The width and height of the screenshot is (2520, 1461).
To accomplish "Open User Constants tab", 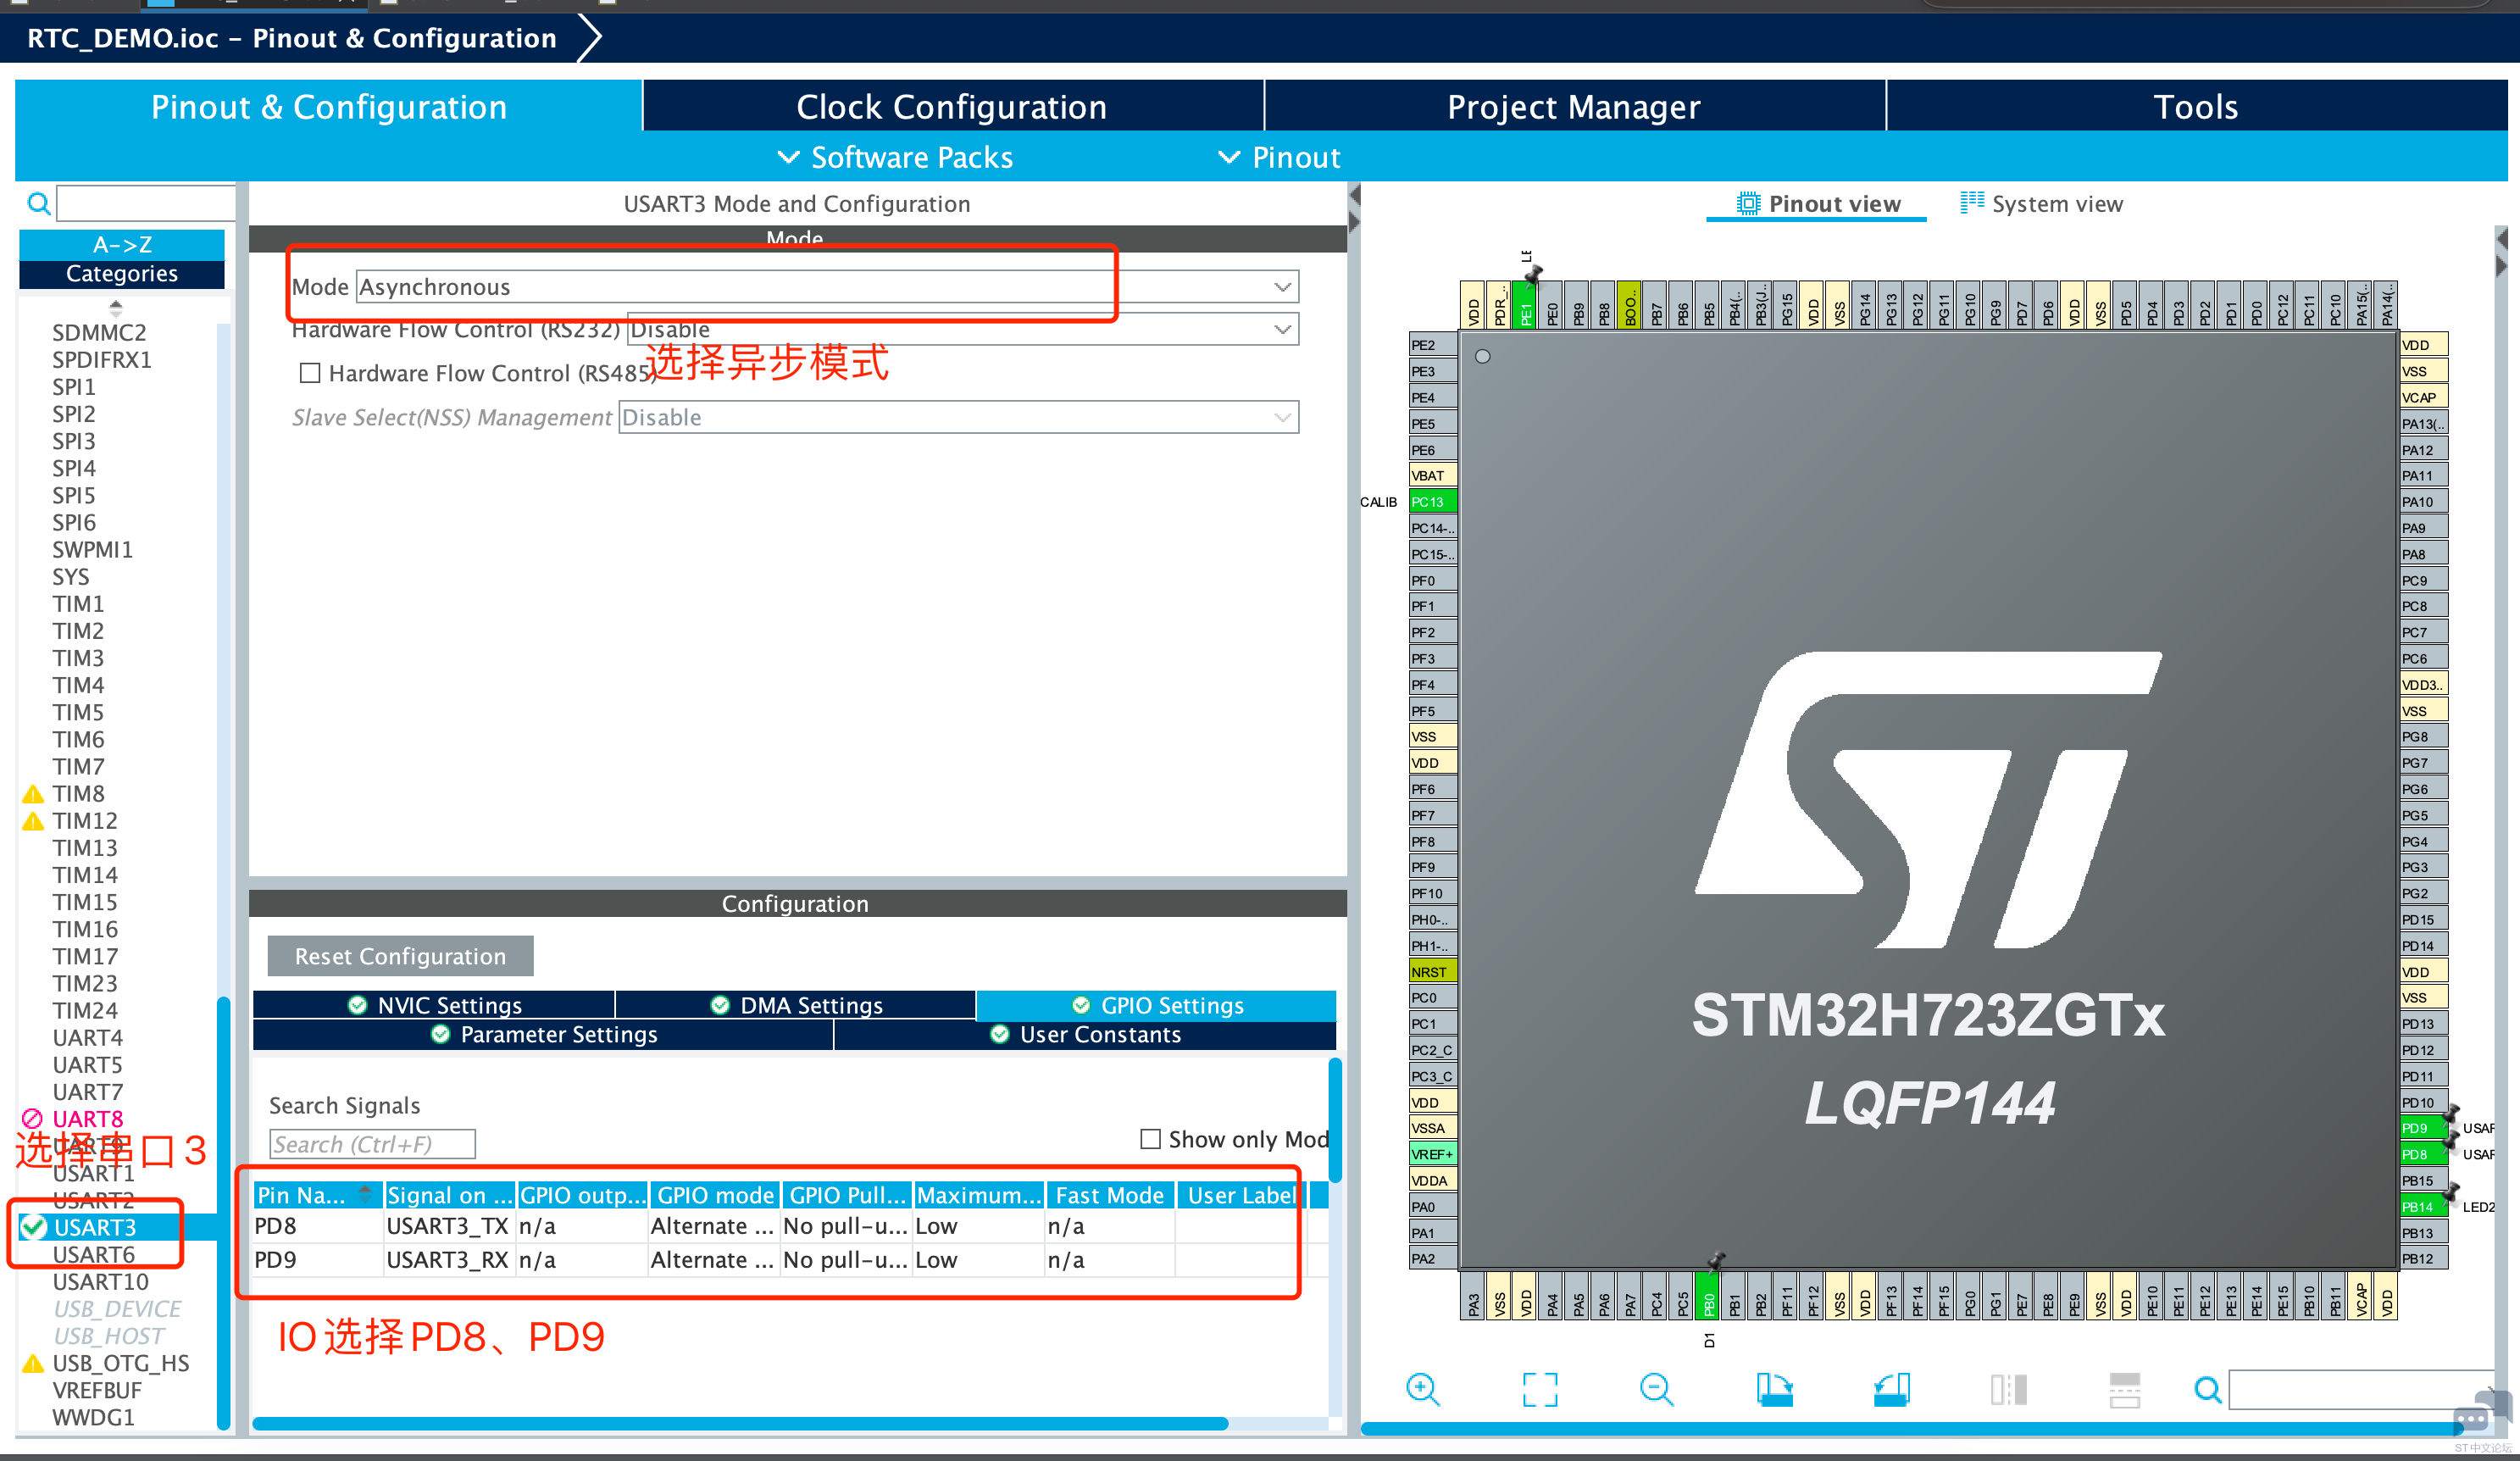I will (1085, 1034).
